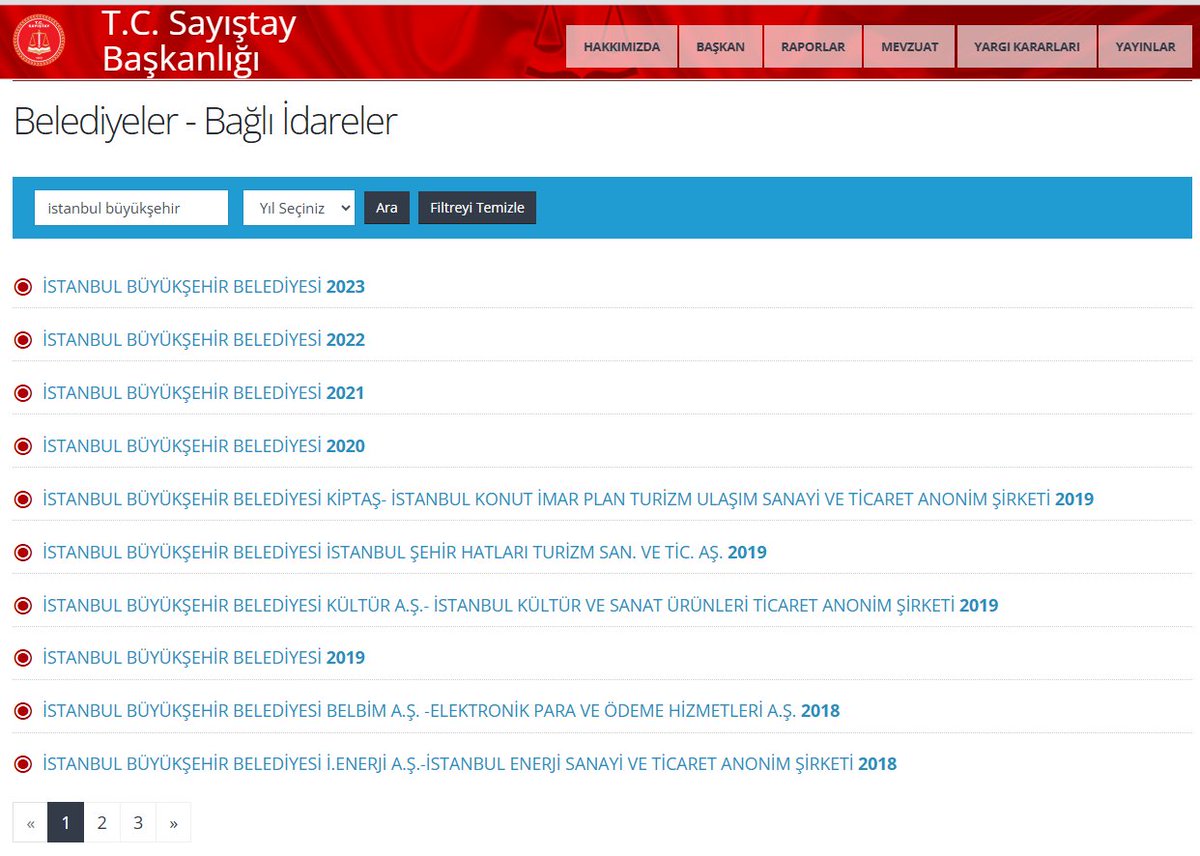Click the Filtreyi Temizle button
The image size is (1200, 856).
coord(477,208)
